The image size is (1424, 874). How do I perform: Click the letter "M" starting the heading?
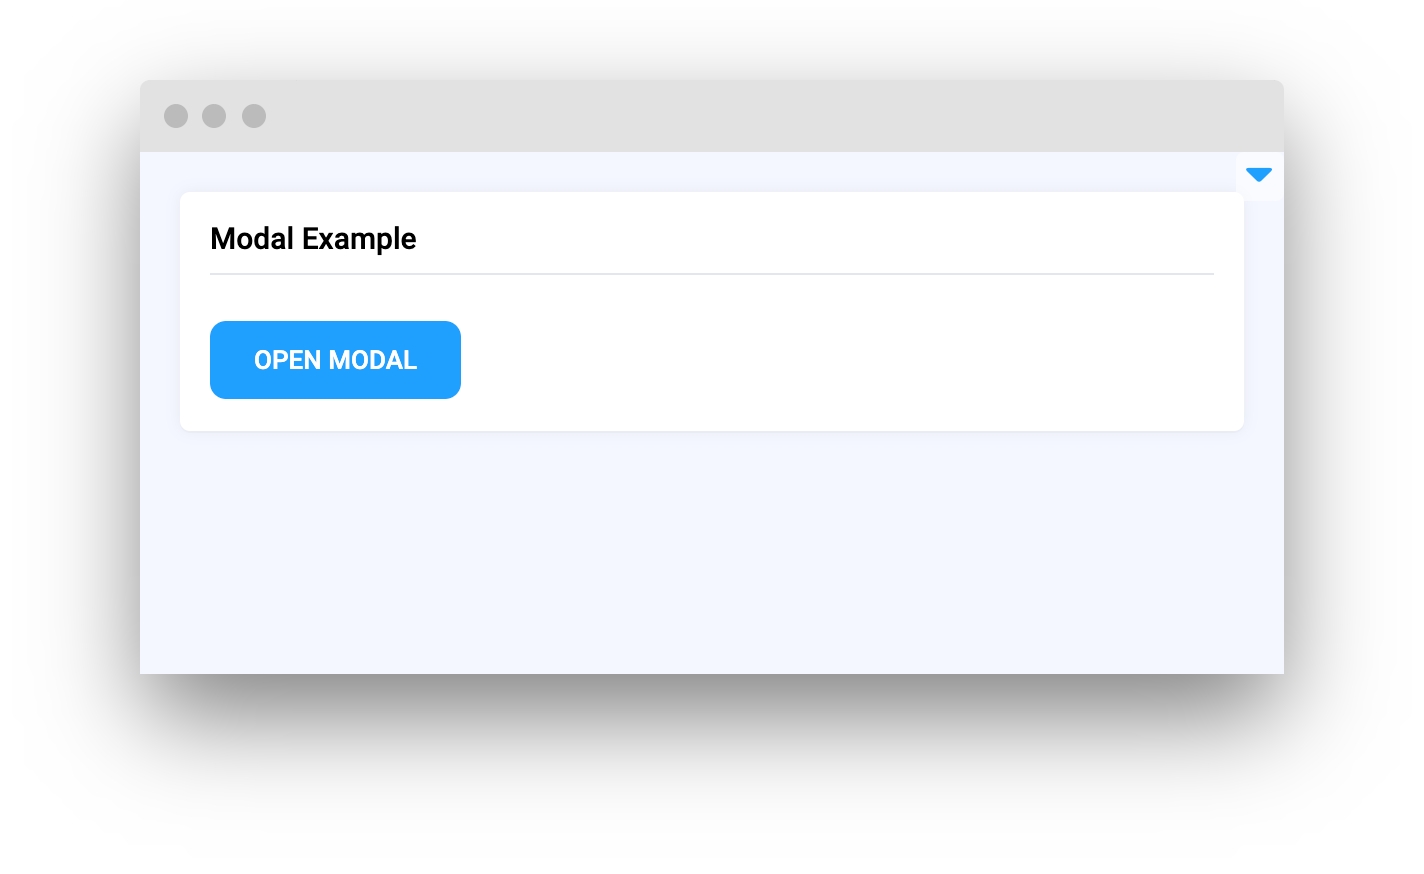pyautogui.click(x=223, y=239)
